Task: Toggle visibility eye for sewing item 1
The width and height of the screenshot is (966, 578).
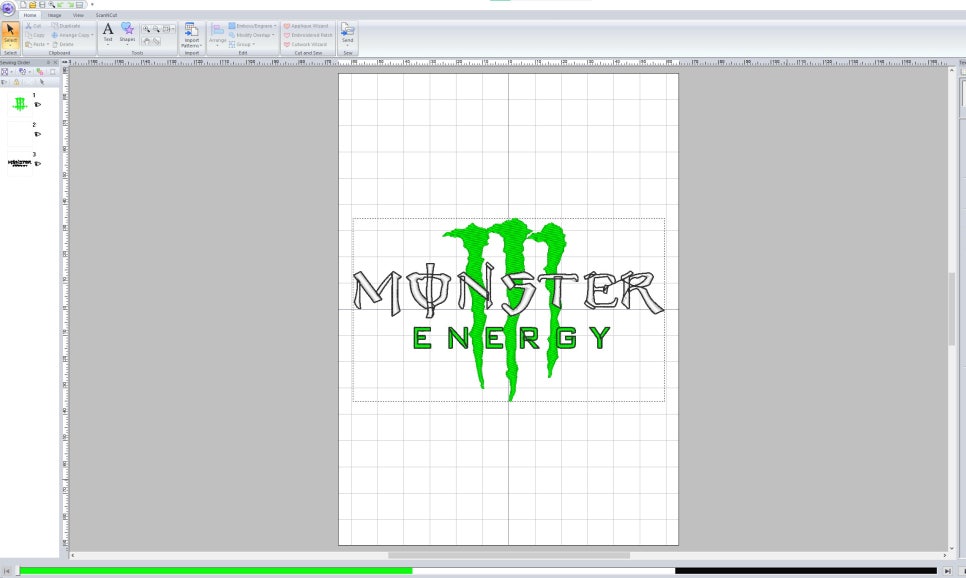Action: (38, 105)
